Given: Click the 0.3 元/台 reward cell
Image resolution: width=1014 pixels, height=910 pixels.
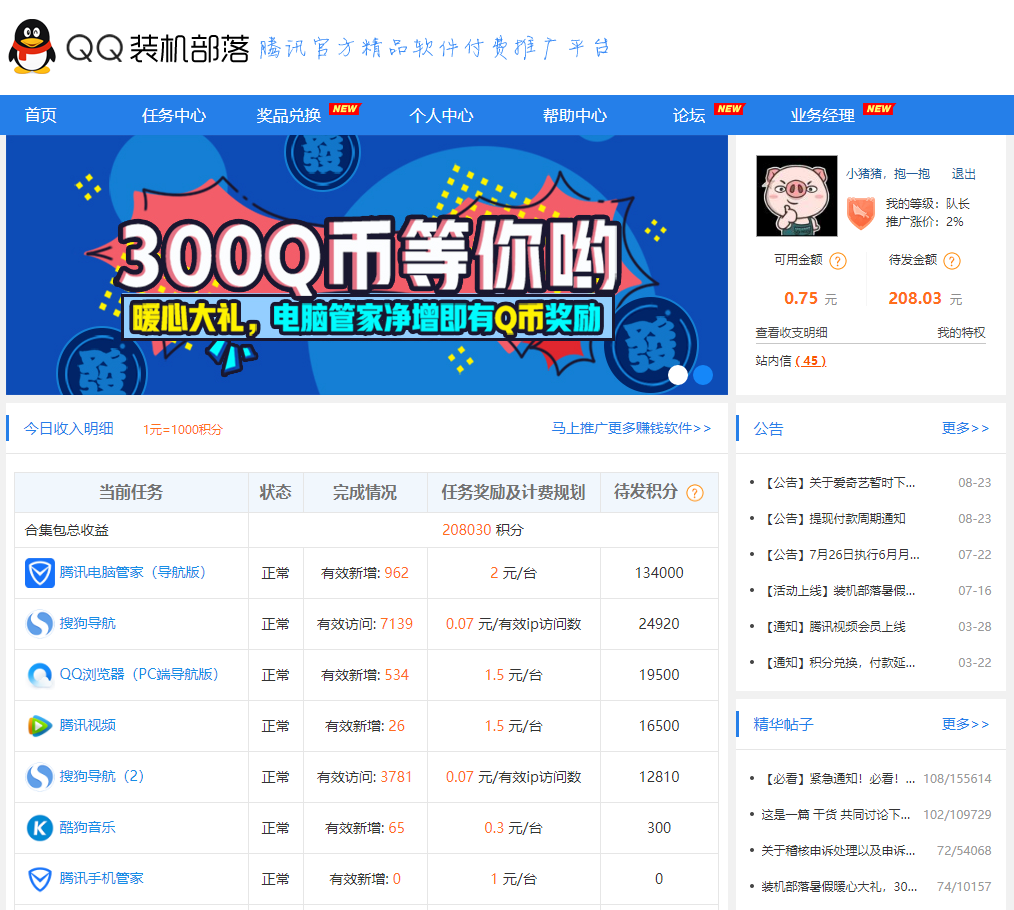Looking at the screenshot, I should [x=513, y=828].
